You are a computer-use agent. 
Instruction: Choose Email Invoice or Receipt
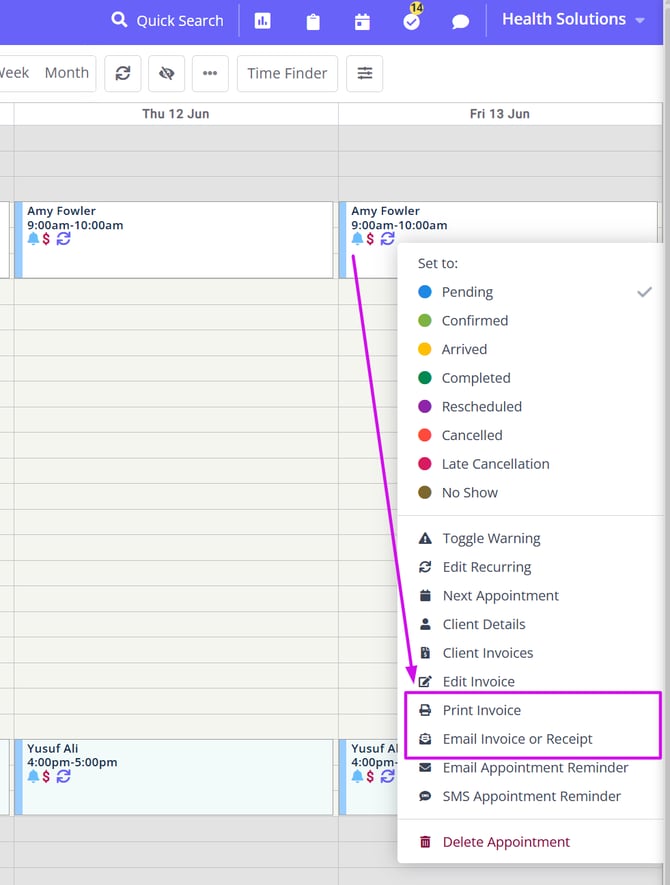[517, 739]
